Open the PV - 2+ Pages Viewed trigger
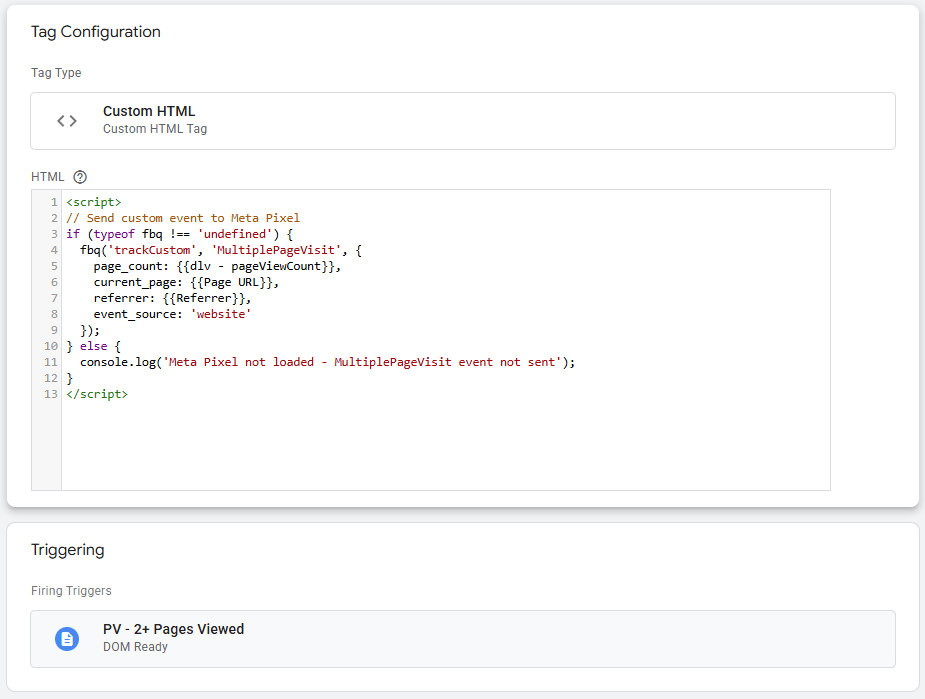This screenshot has height=699, width=925. (462, 639)
